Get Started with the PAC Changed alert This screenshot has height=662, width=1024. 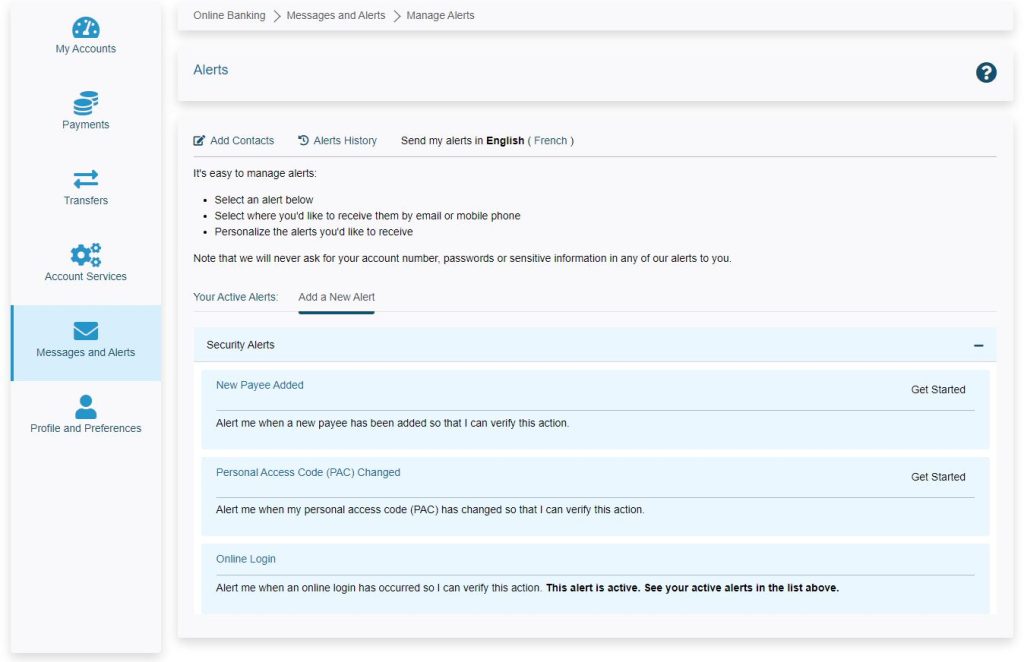click(938, 477)
